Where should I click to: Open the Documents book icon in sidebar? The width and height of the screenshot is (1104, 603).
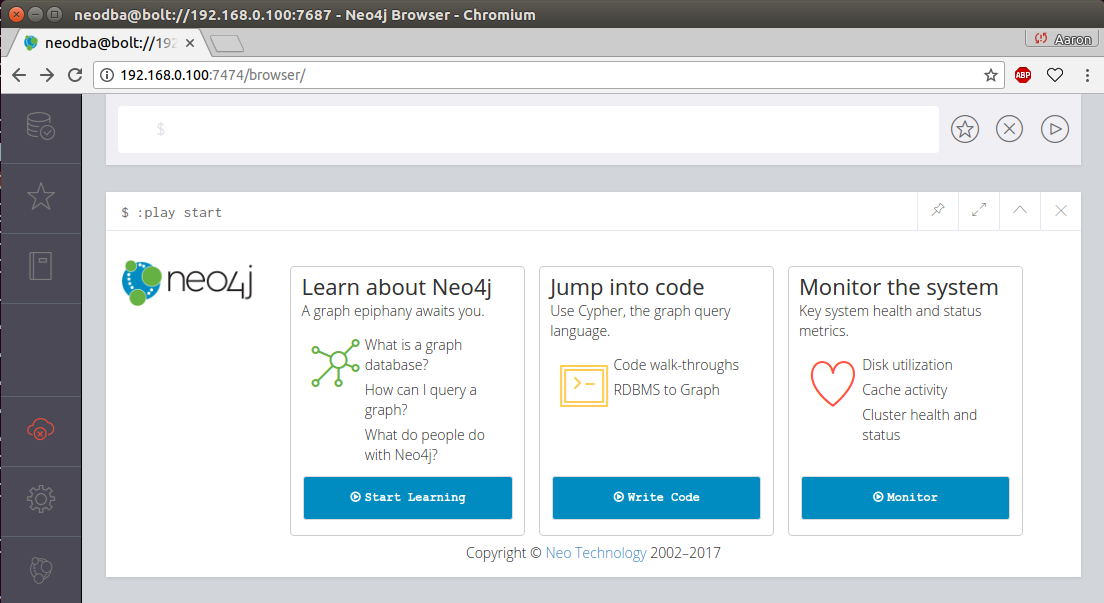click(40, 266)
